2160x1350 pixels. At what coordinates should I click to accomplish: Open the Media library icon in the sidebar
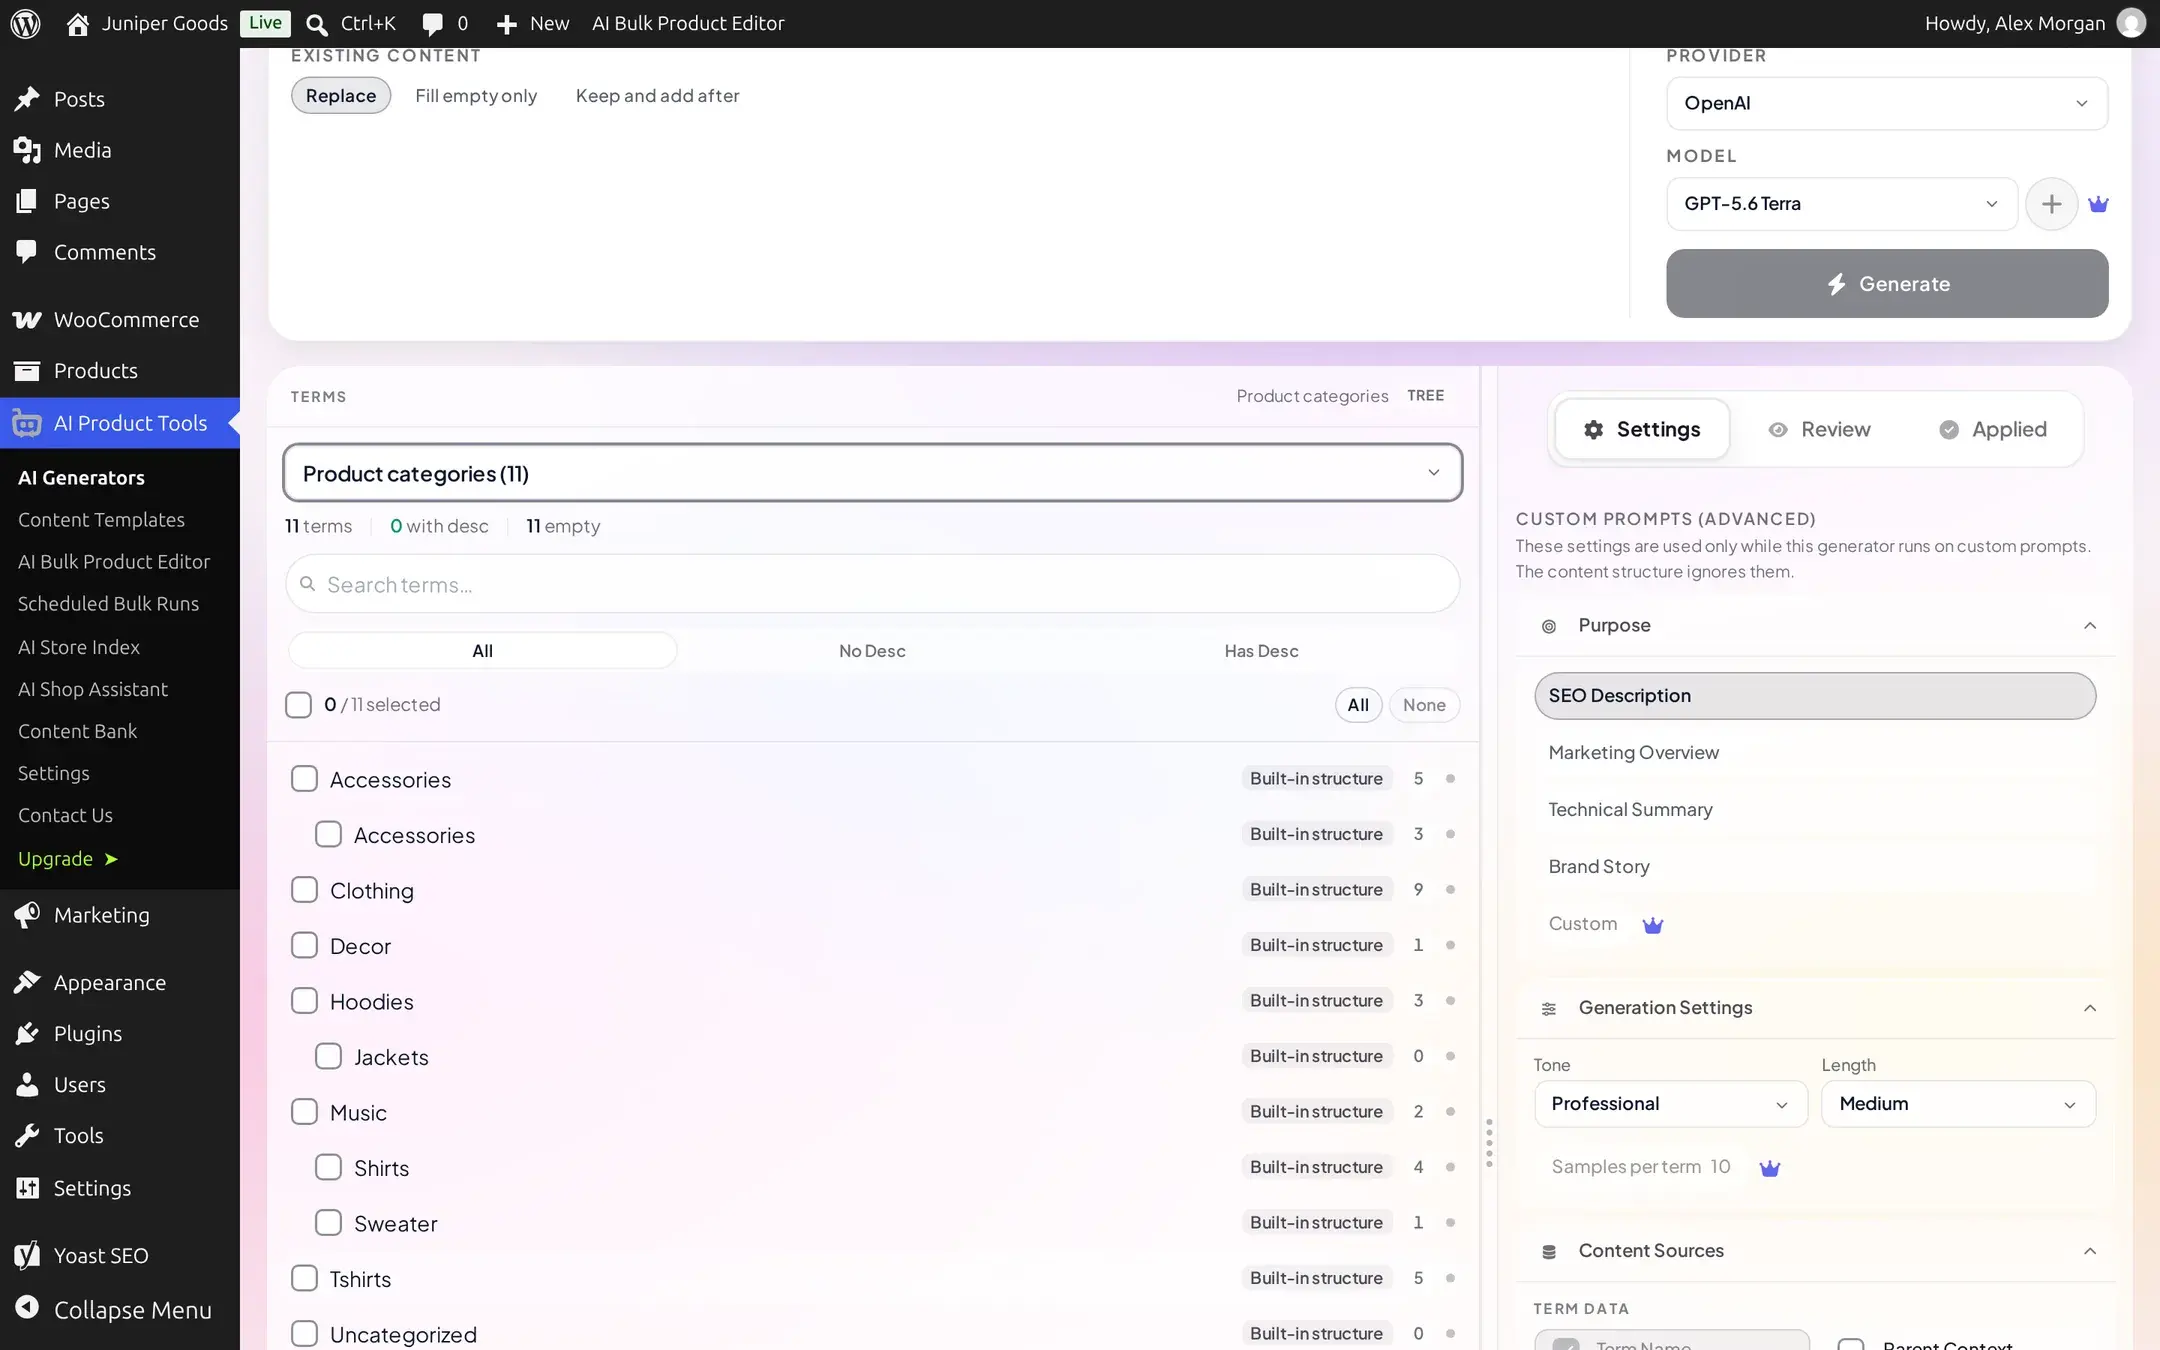click(x=27, y=150)
